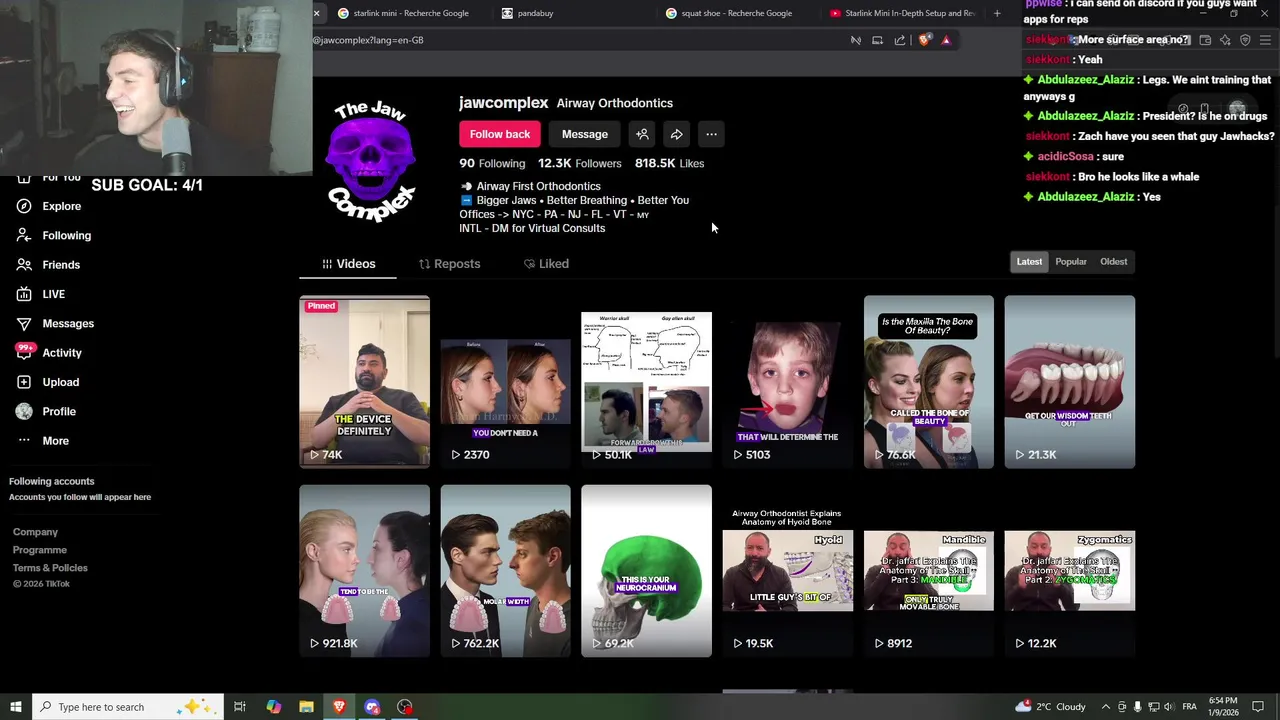Open the LIVE section

pos(41,294)
